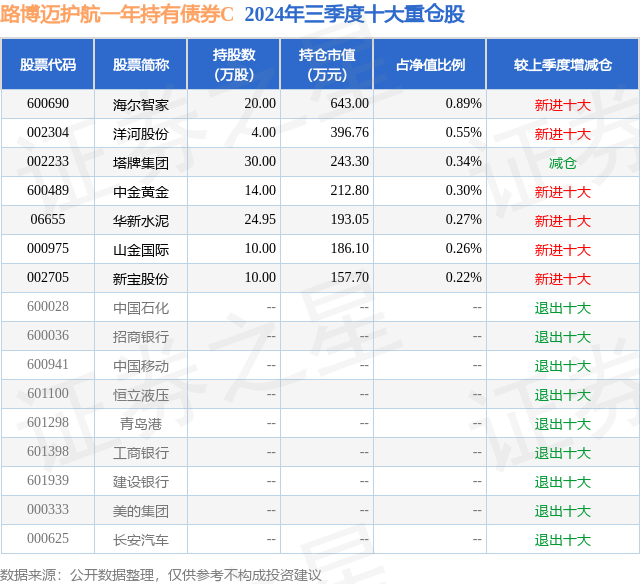Click the data source footnote
The height and width of the screenshot is (584, 640).
point(160,575)
